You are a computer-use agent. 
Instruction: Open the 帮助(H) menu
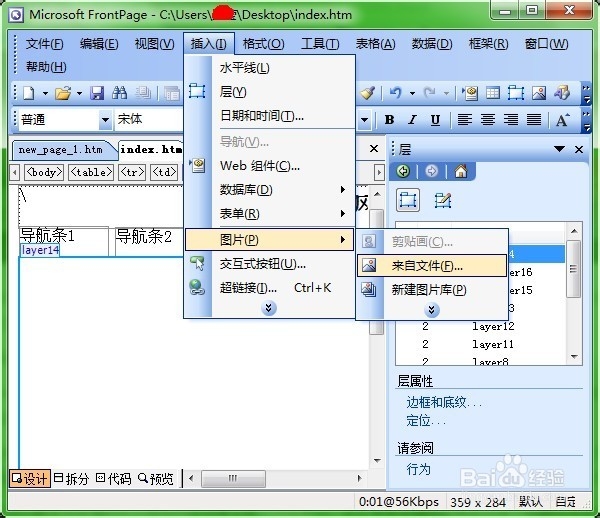pos(46,67)
